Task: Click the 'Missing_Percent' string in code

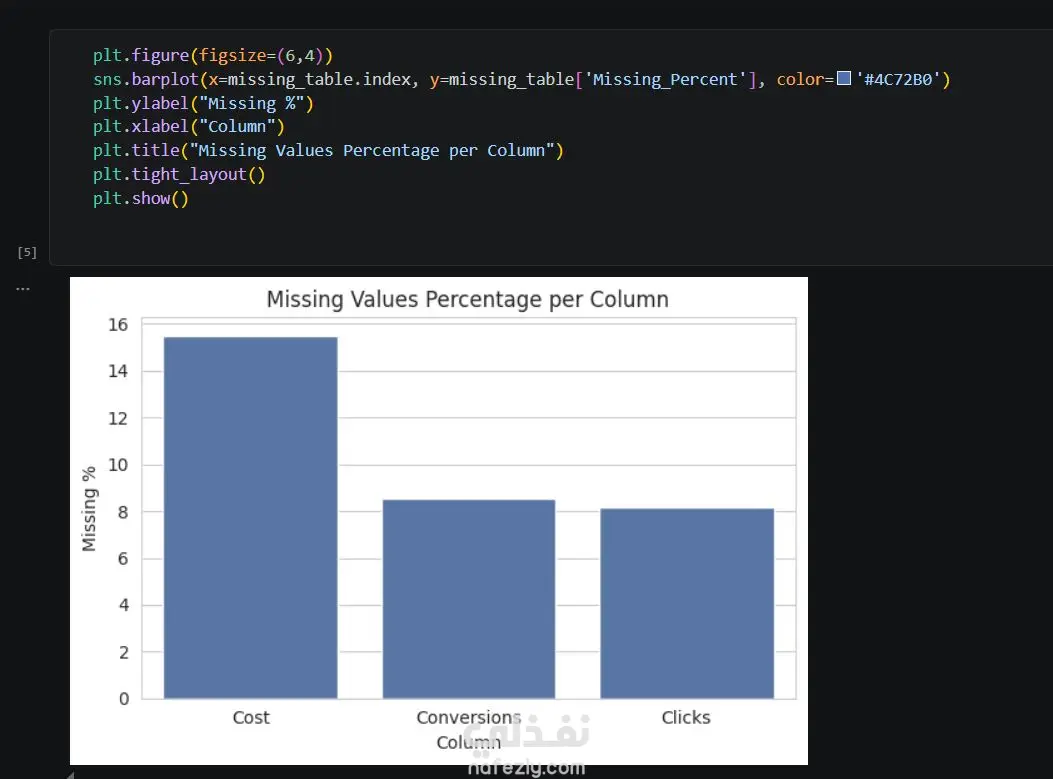Action: (666, 79)
